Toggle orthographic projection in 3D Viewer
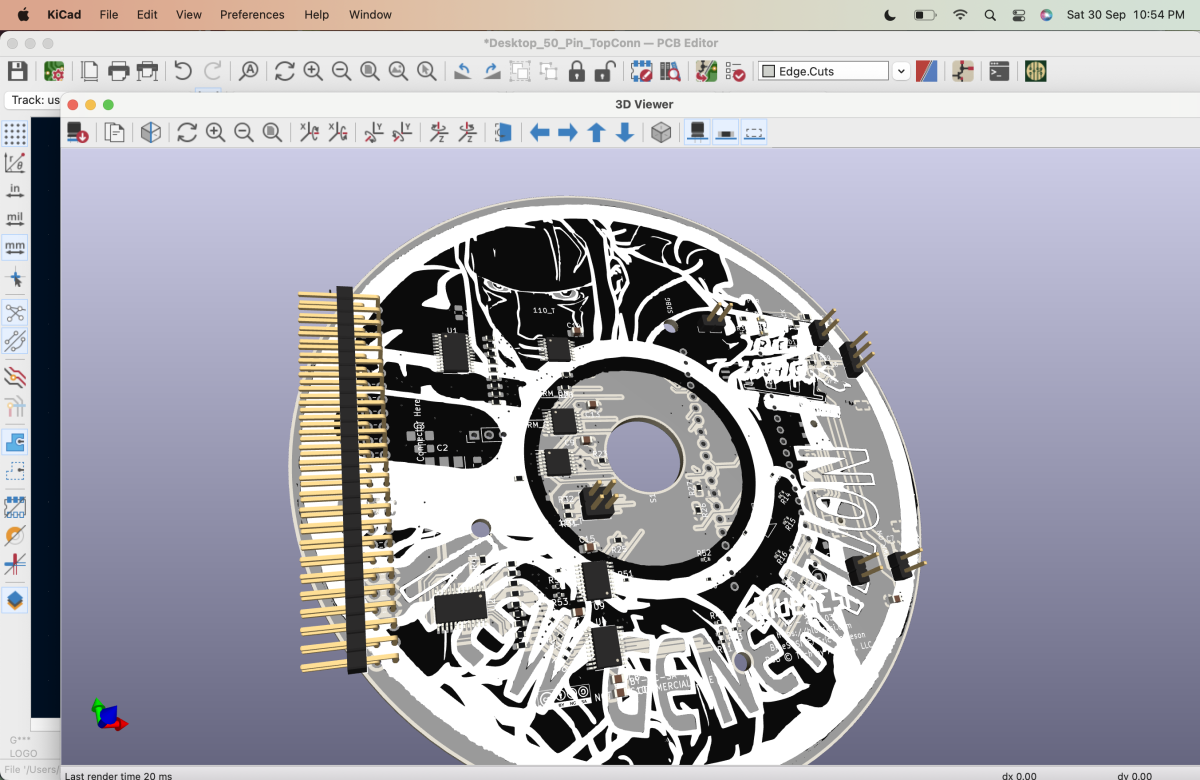This screenshot has width=1200, height=780. (661, 132)
